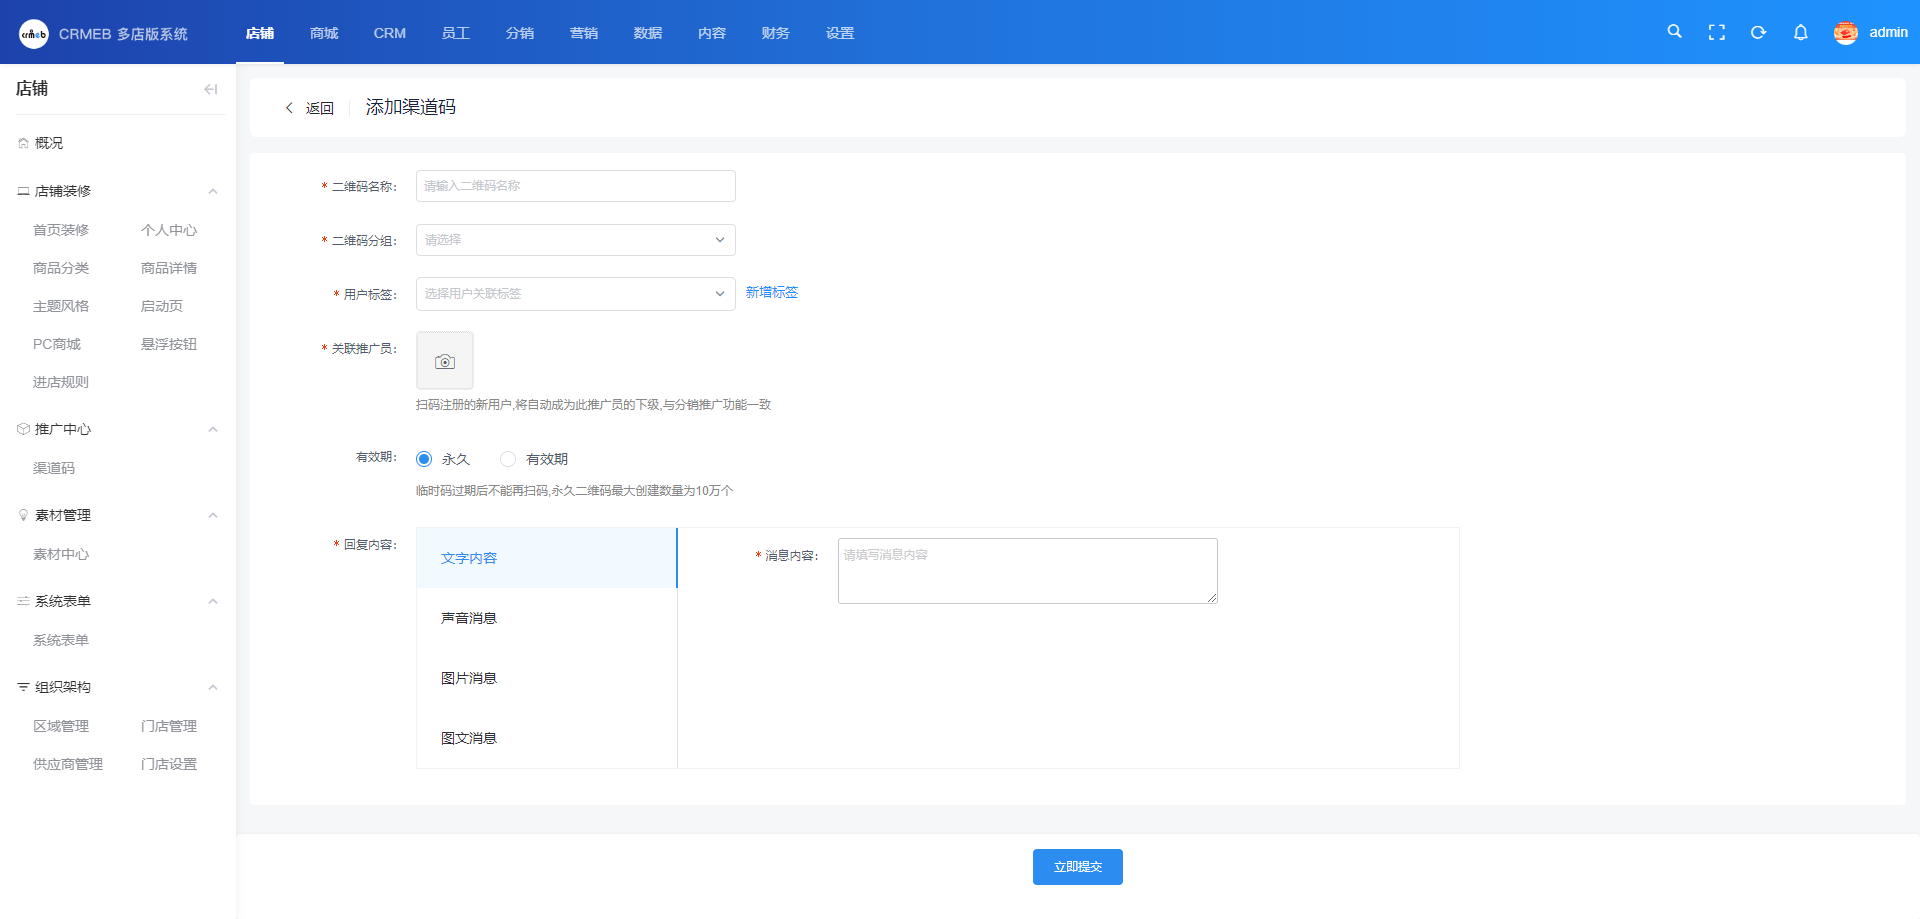
Task: Click the camera icon to select promoter
Action: click(x=445, y=361)
